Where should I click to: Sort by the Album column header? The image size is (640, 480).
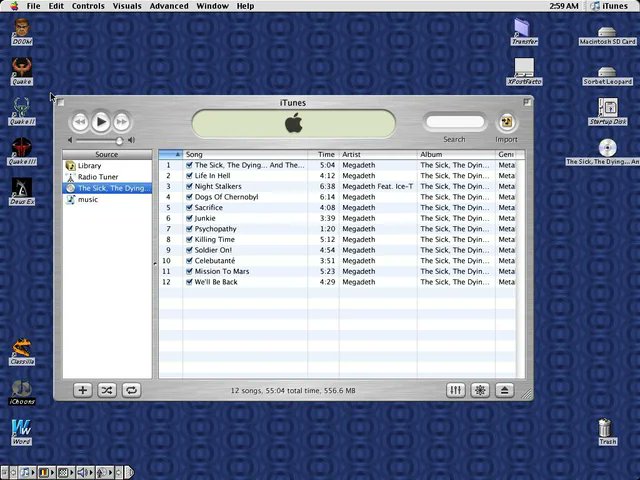[456, 154]
